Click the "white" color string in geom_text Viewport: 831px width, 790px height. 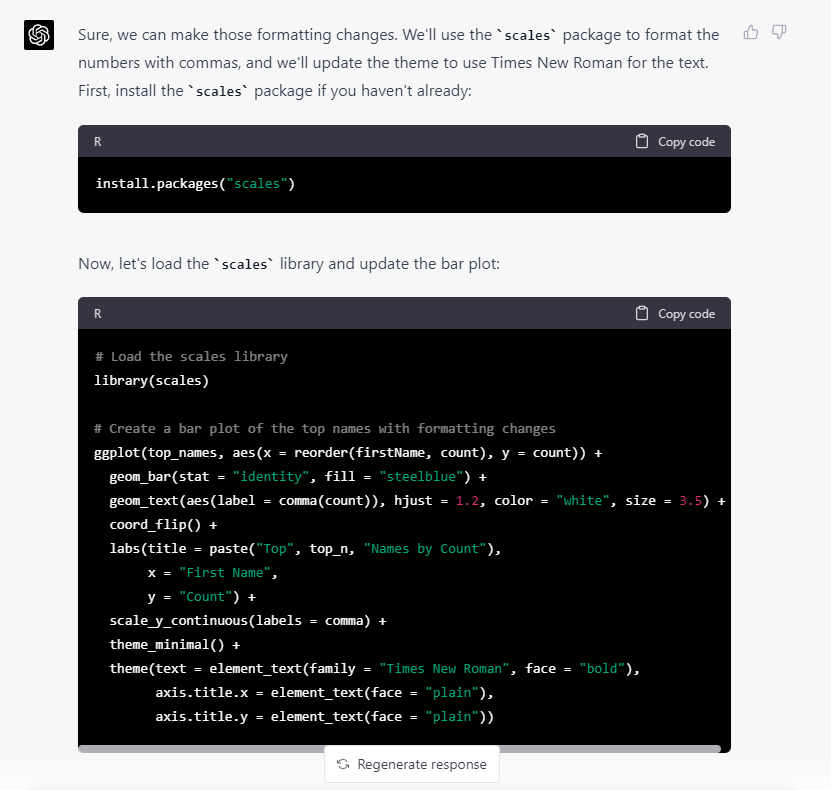(583, 501)
